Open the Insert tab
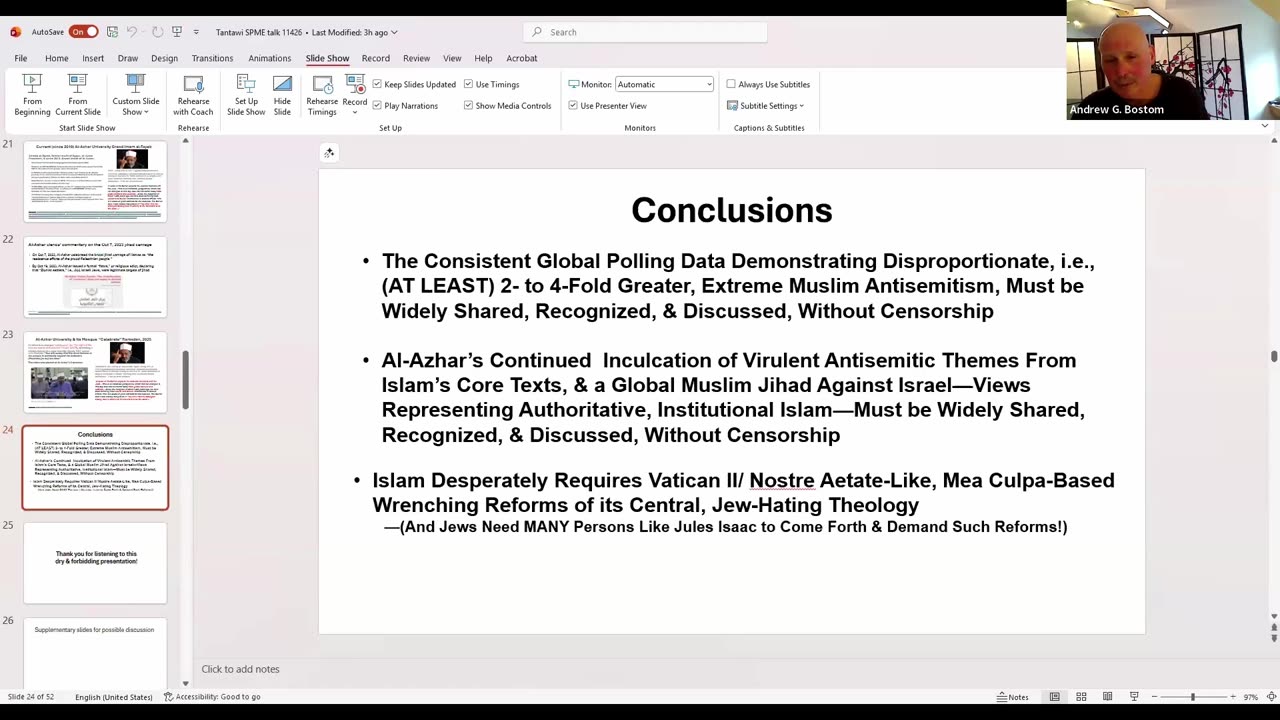 click(93, 58)
